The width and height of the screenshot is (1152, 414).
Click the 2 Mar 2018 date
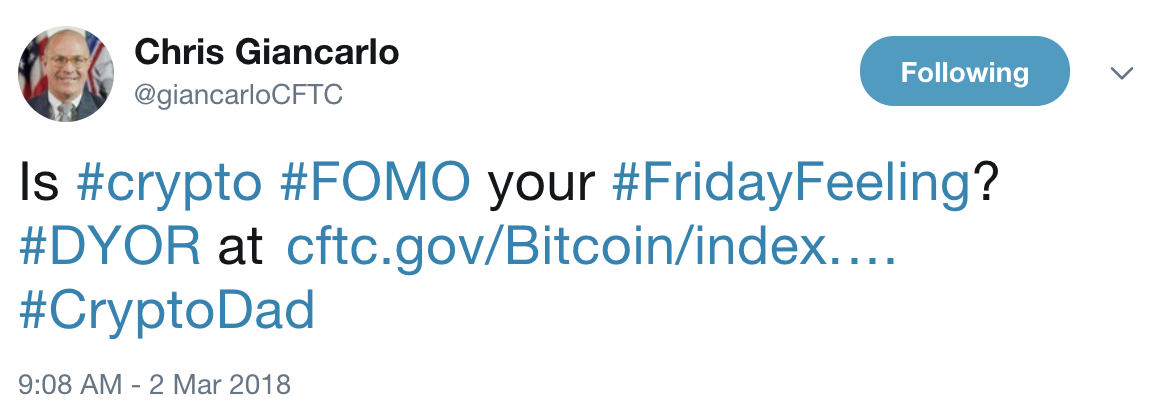[x=220, y=385]
